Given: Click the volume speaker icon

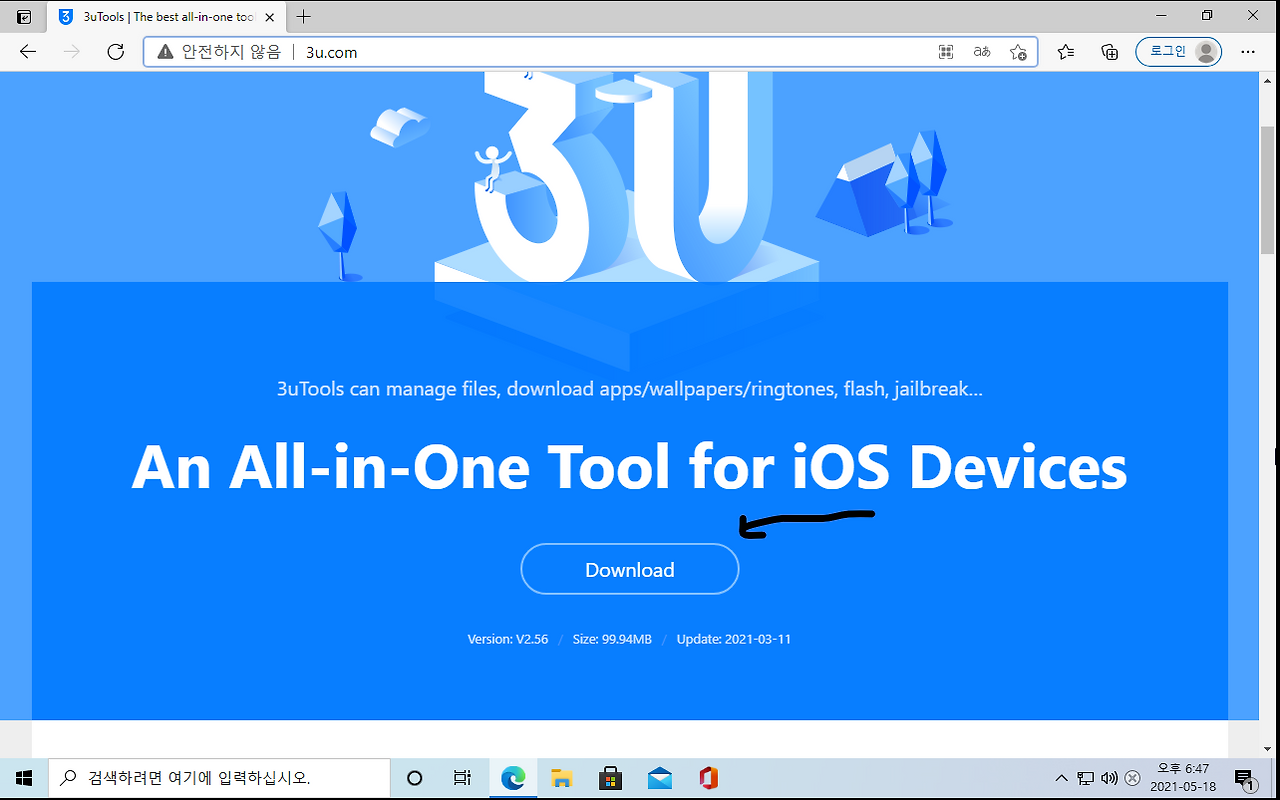Looking at the screenshot, I should coord(1109,778).
